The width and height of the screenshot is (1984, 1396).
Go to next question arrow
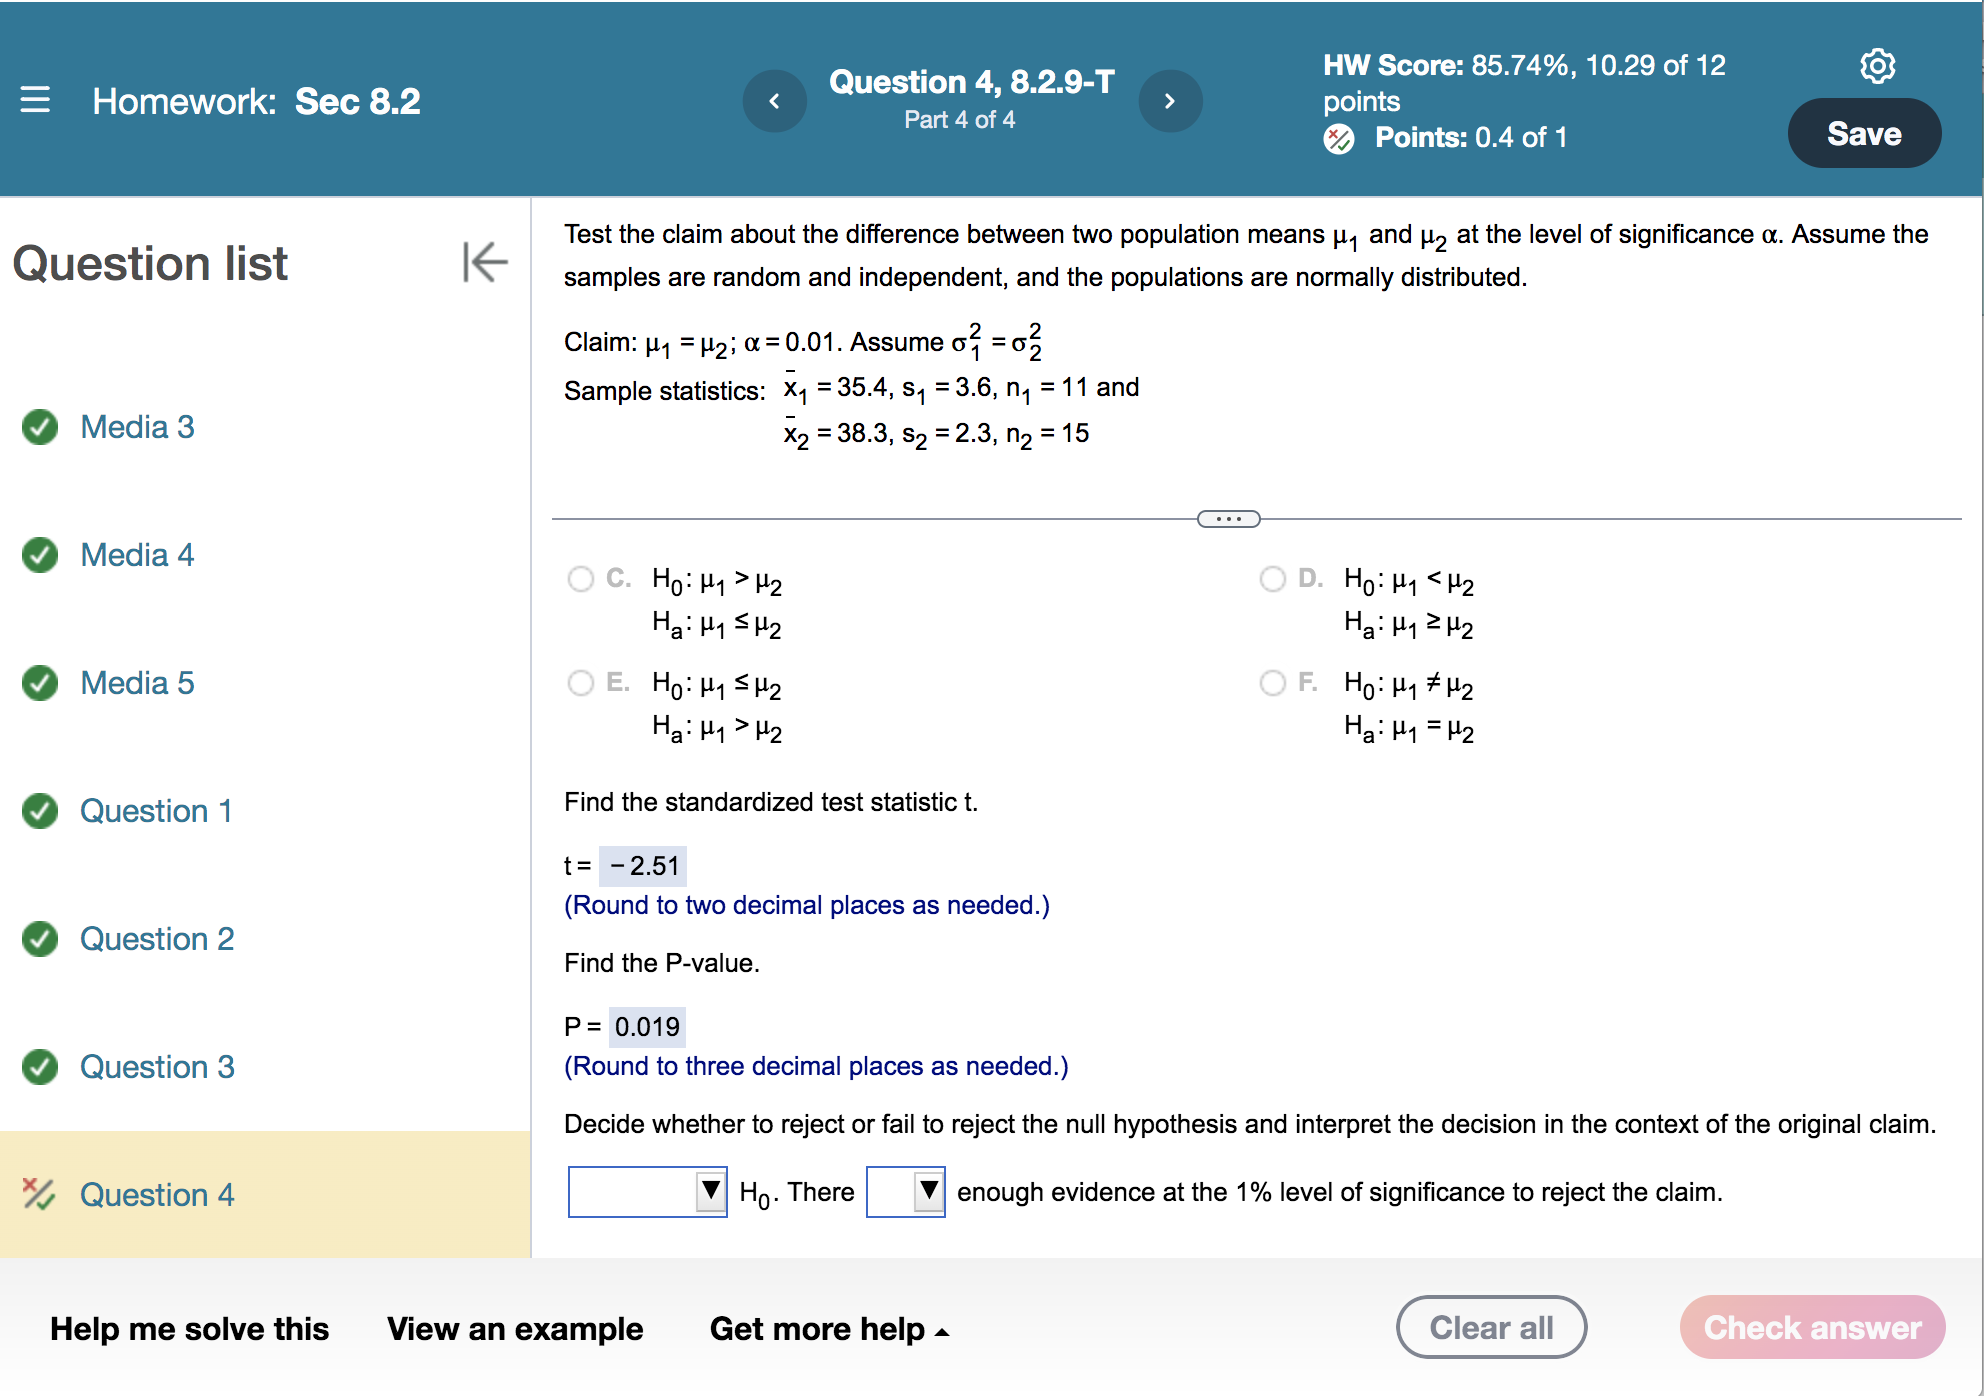point(1170,101)
